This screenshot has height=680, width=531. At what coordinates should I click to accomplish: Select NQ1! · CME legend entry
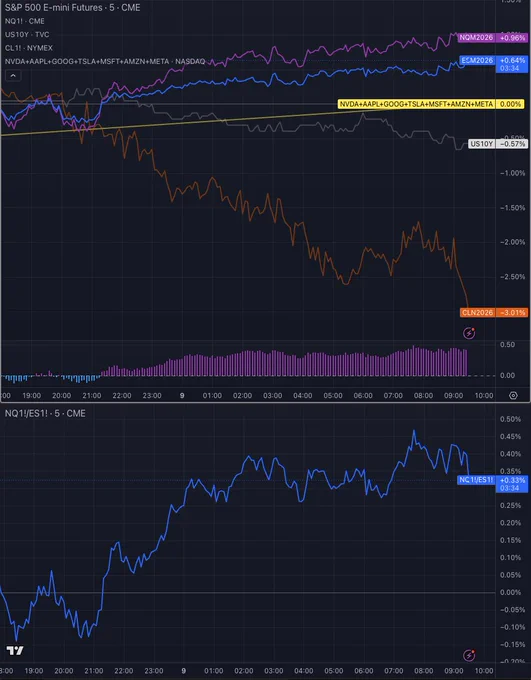click(x=25, y=21)
